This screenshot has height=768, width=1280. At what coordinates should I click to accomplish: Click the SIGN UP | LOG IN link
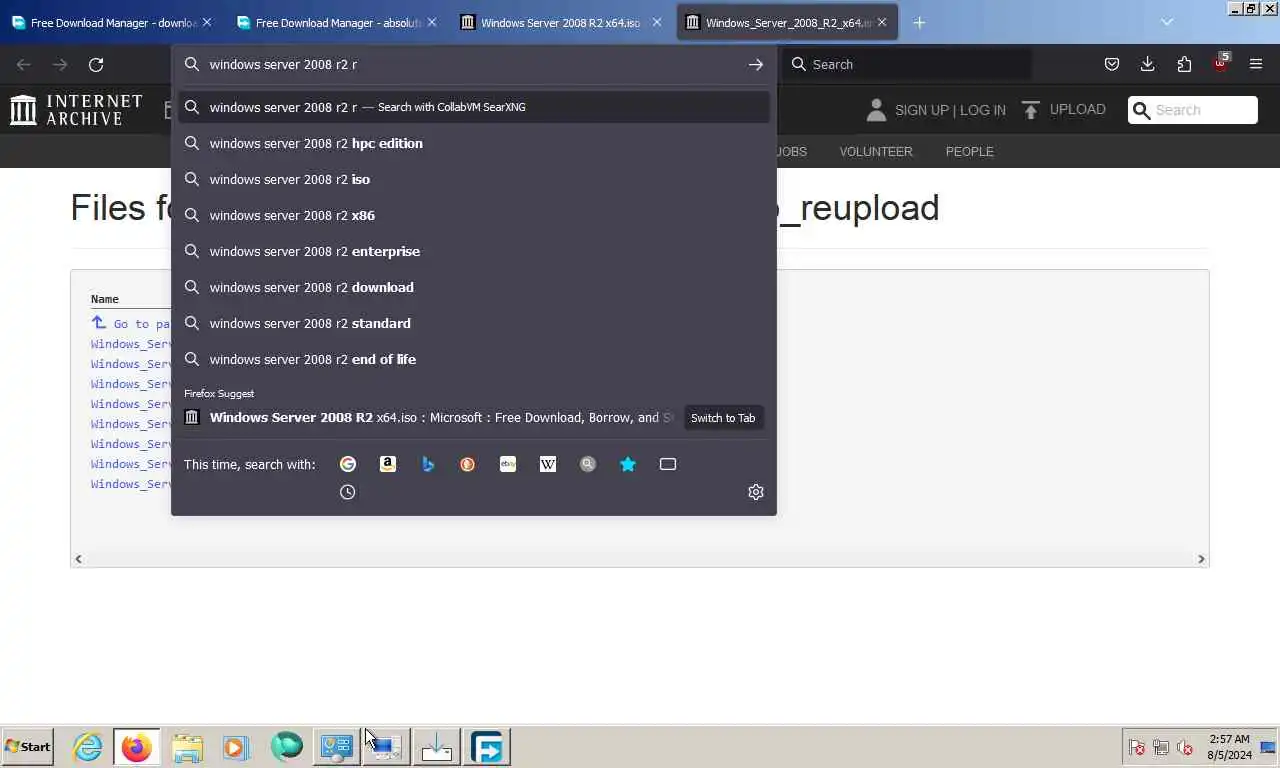coord(950,110)
